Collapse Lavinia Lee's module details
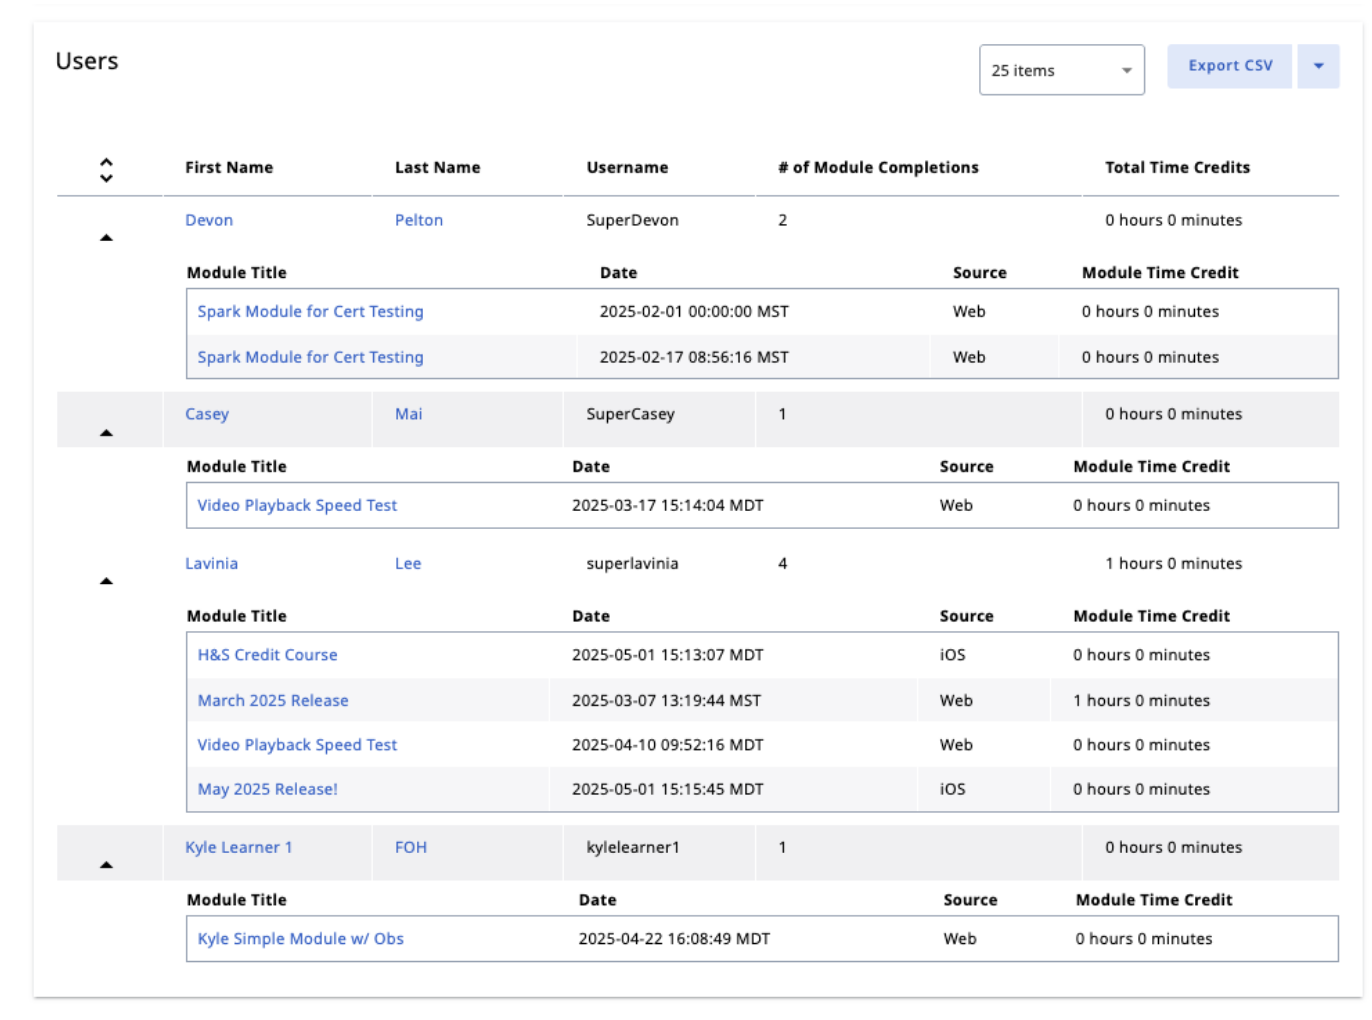This screenshot has width=1372, height=1020. [x=106, y=581]
